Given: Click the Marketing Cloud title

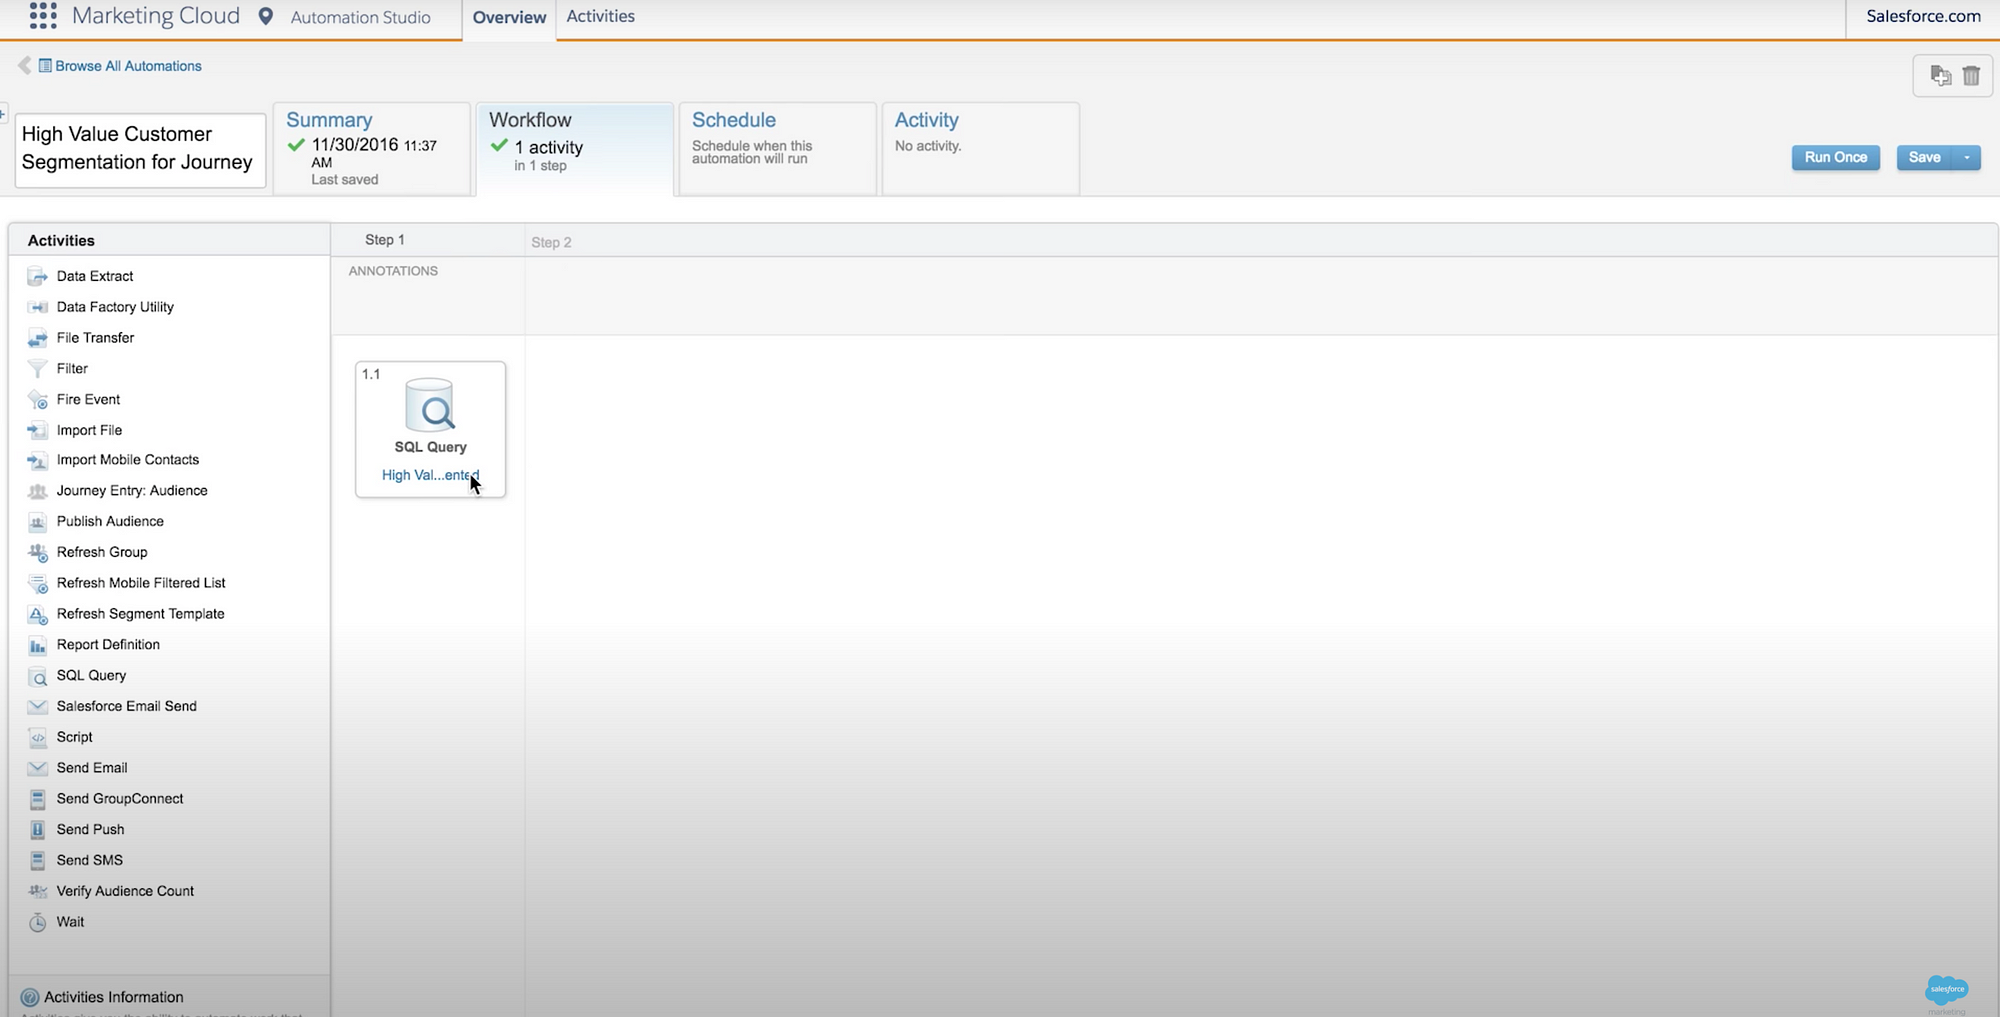Looking at the screenshot, I should click(156, 16).
